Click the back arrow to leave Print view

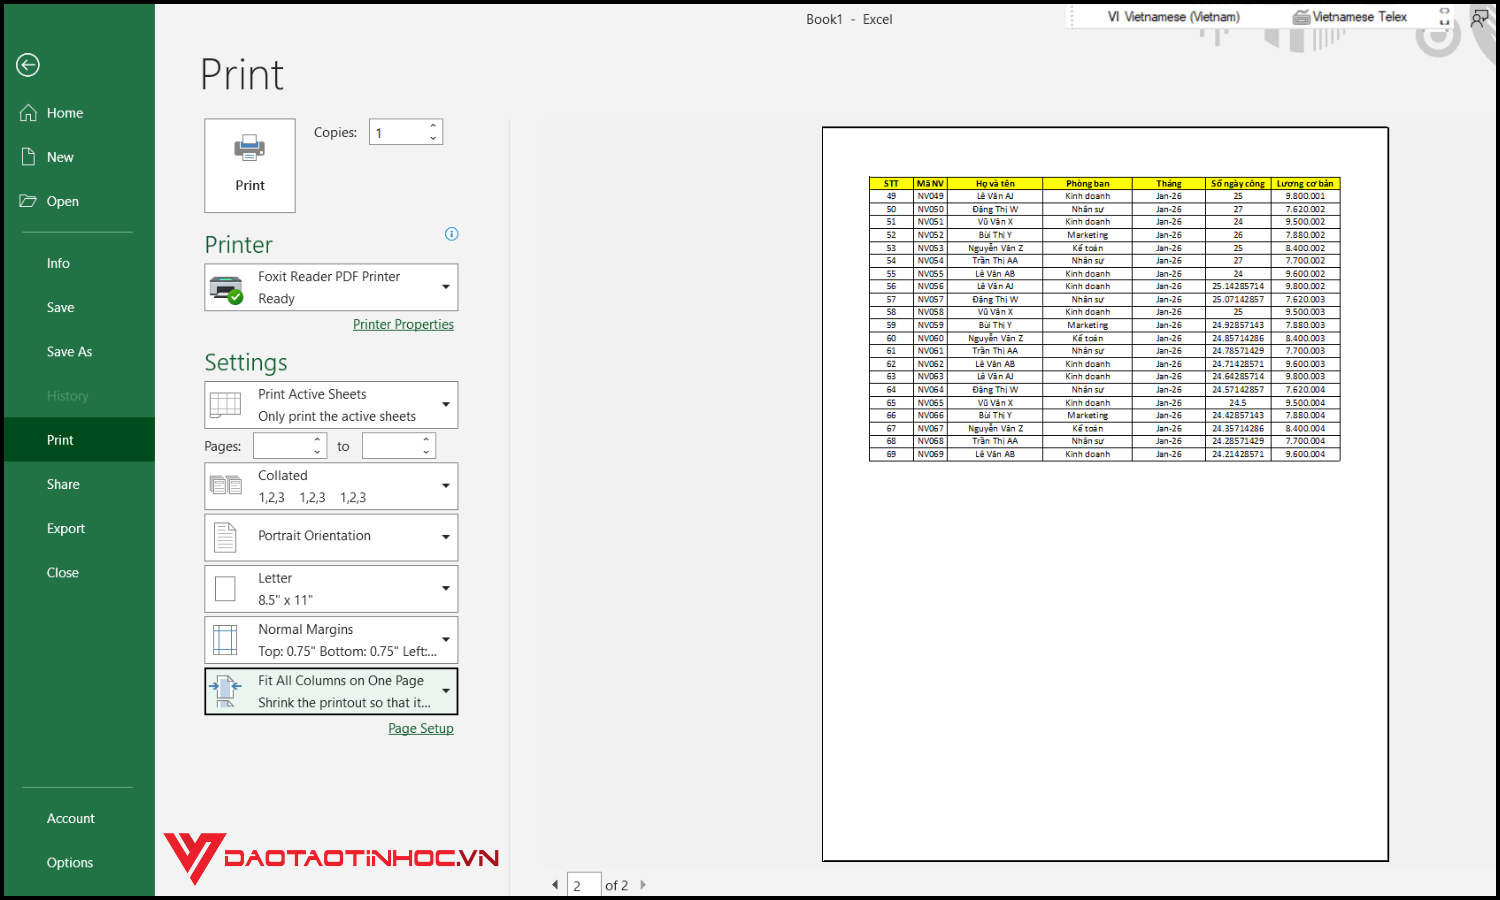coord(28,65)
